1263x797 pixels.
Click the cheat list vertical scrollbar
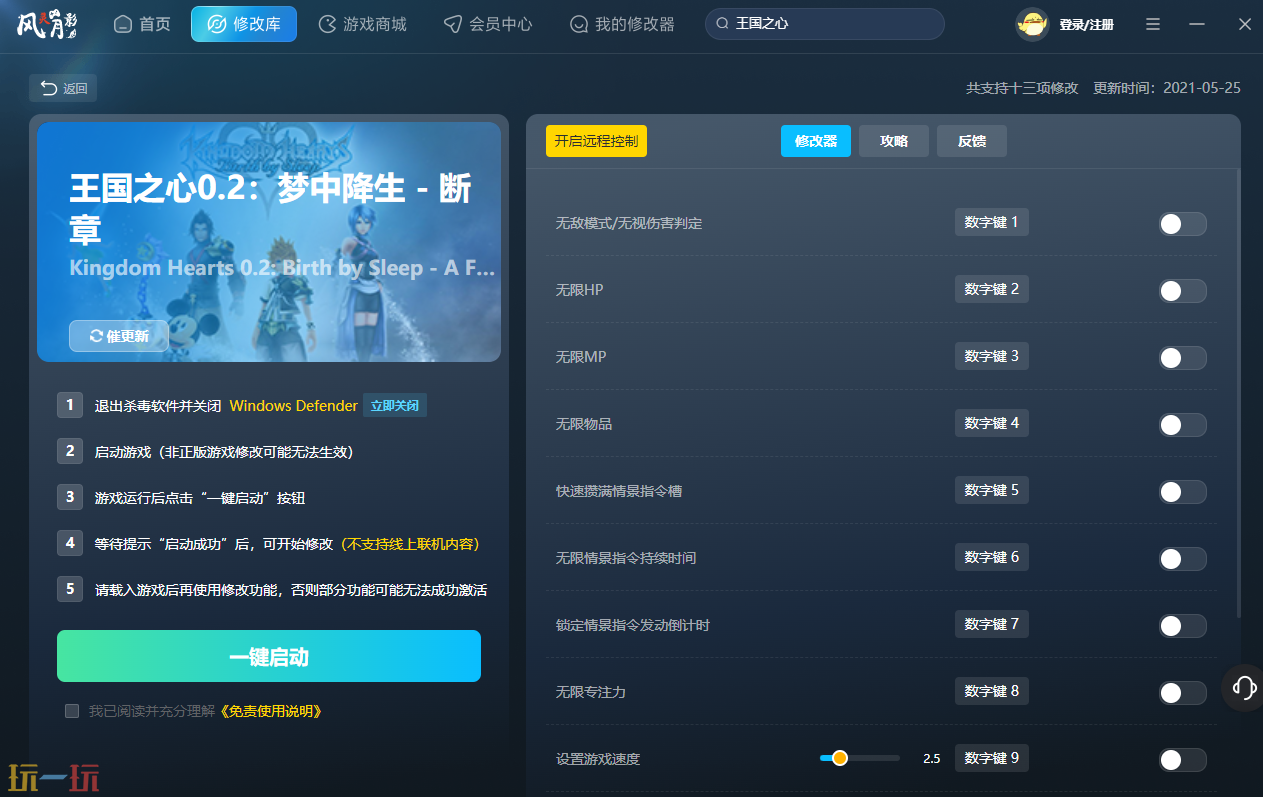click(x=1239, y=394)
